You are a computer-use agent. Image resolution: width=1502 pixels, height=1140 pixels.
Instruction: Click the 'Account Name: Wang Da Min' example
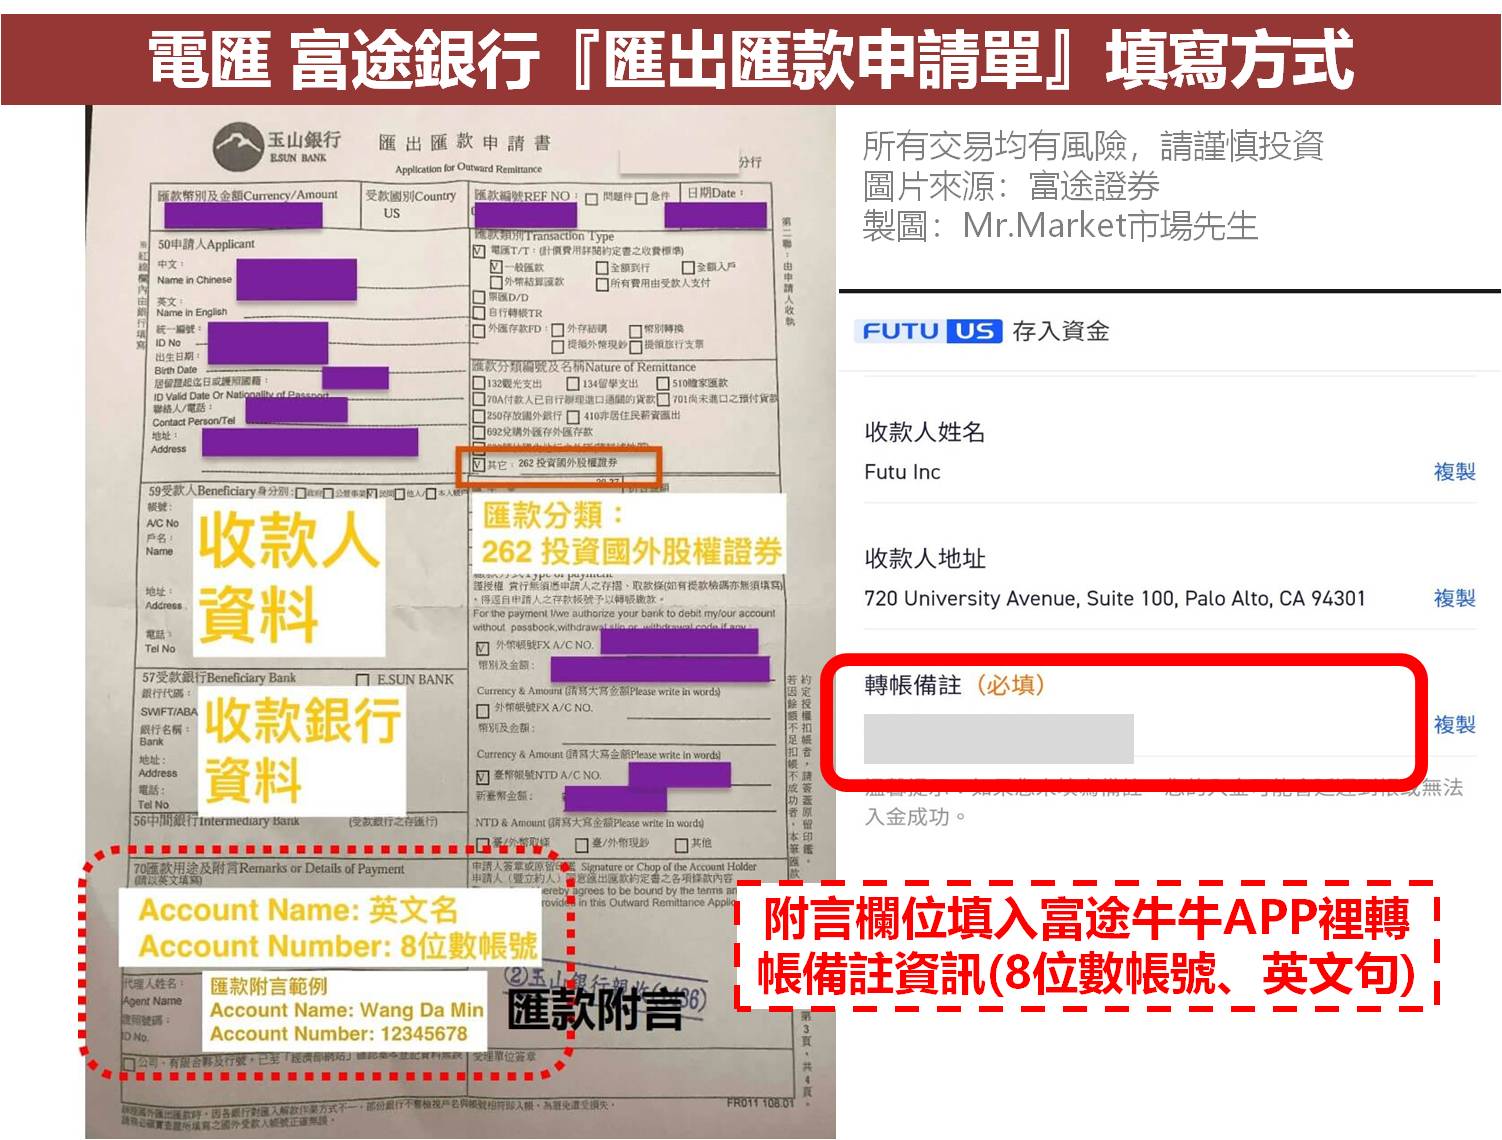(x=347, y=1010)
